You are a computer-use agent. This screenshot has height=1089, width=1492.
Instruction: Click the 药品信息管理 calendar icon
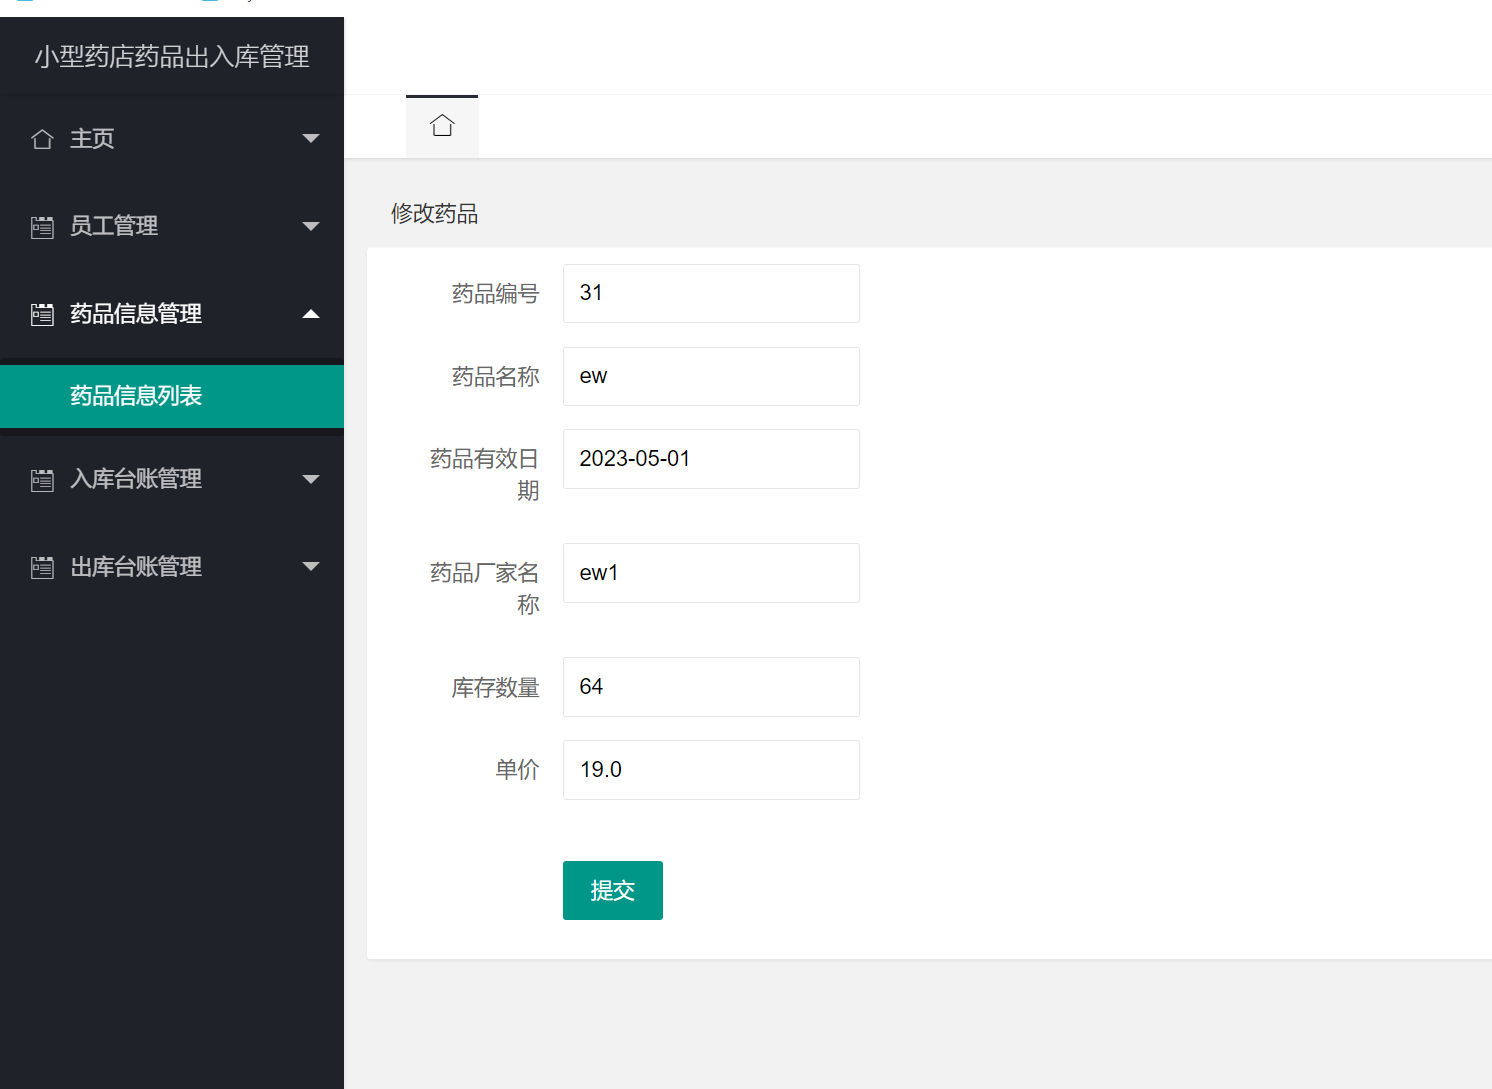[42, 315]
